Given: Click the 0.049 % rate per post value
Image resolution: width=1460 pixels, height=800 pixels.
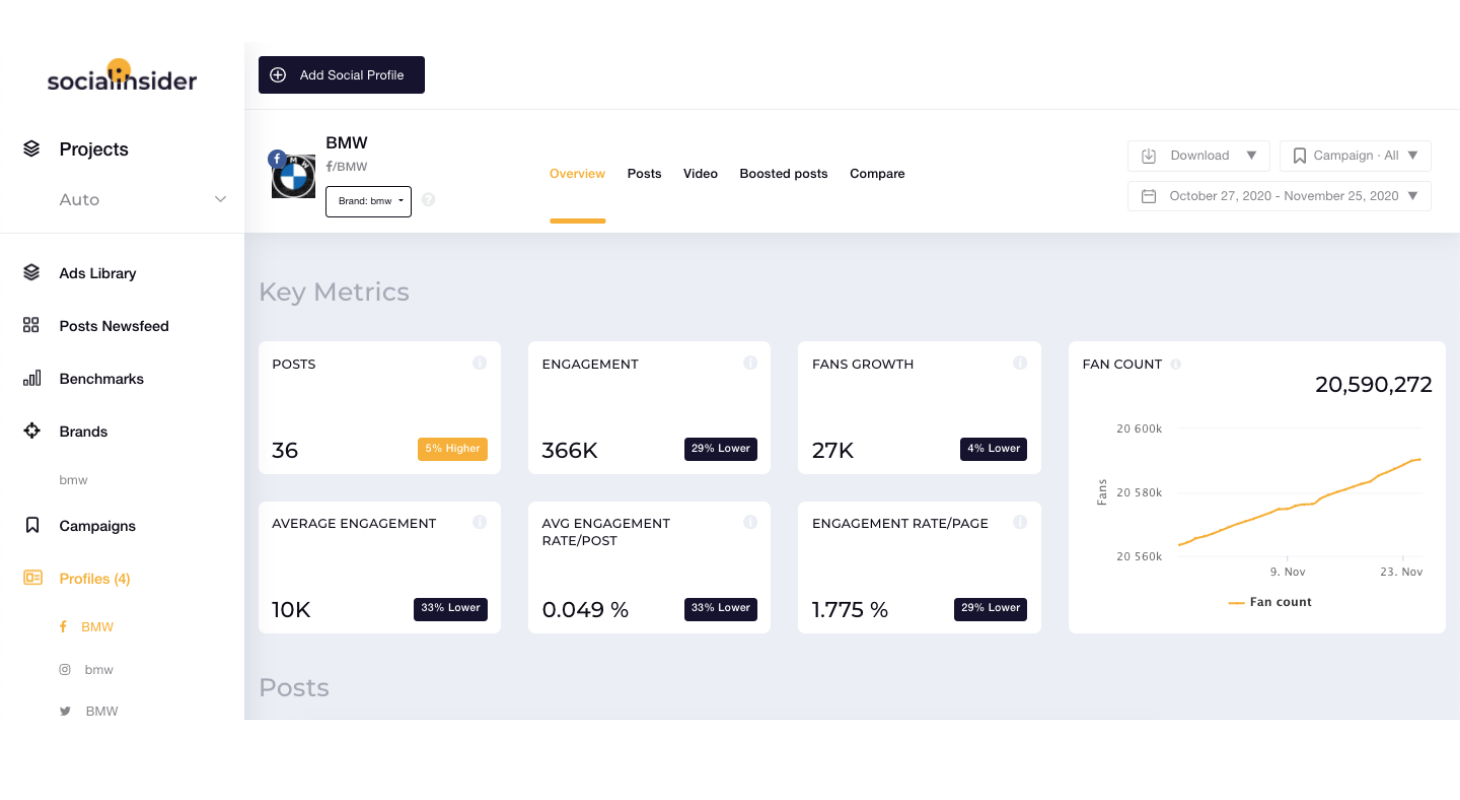Looking at the screenshot, I should click(x=585, y=610).
